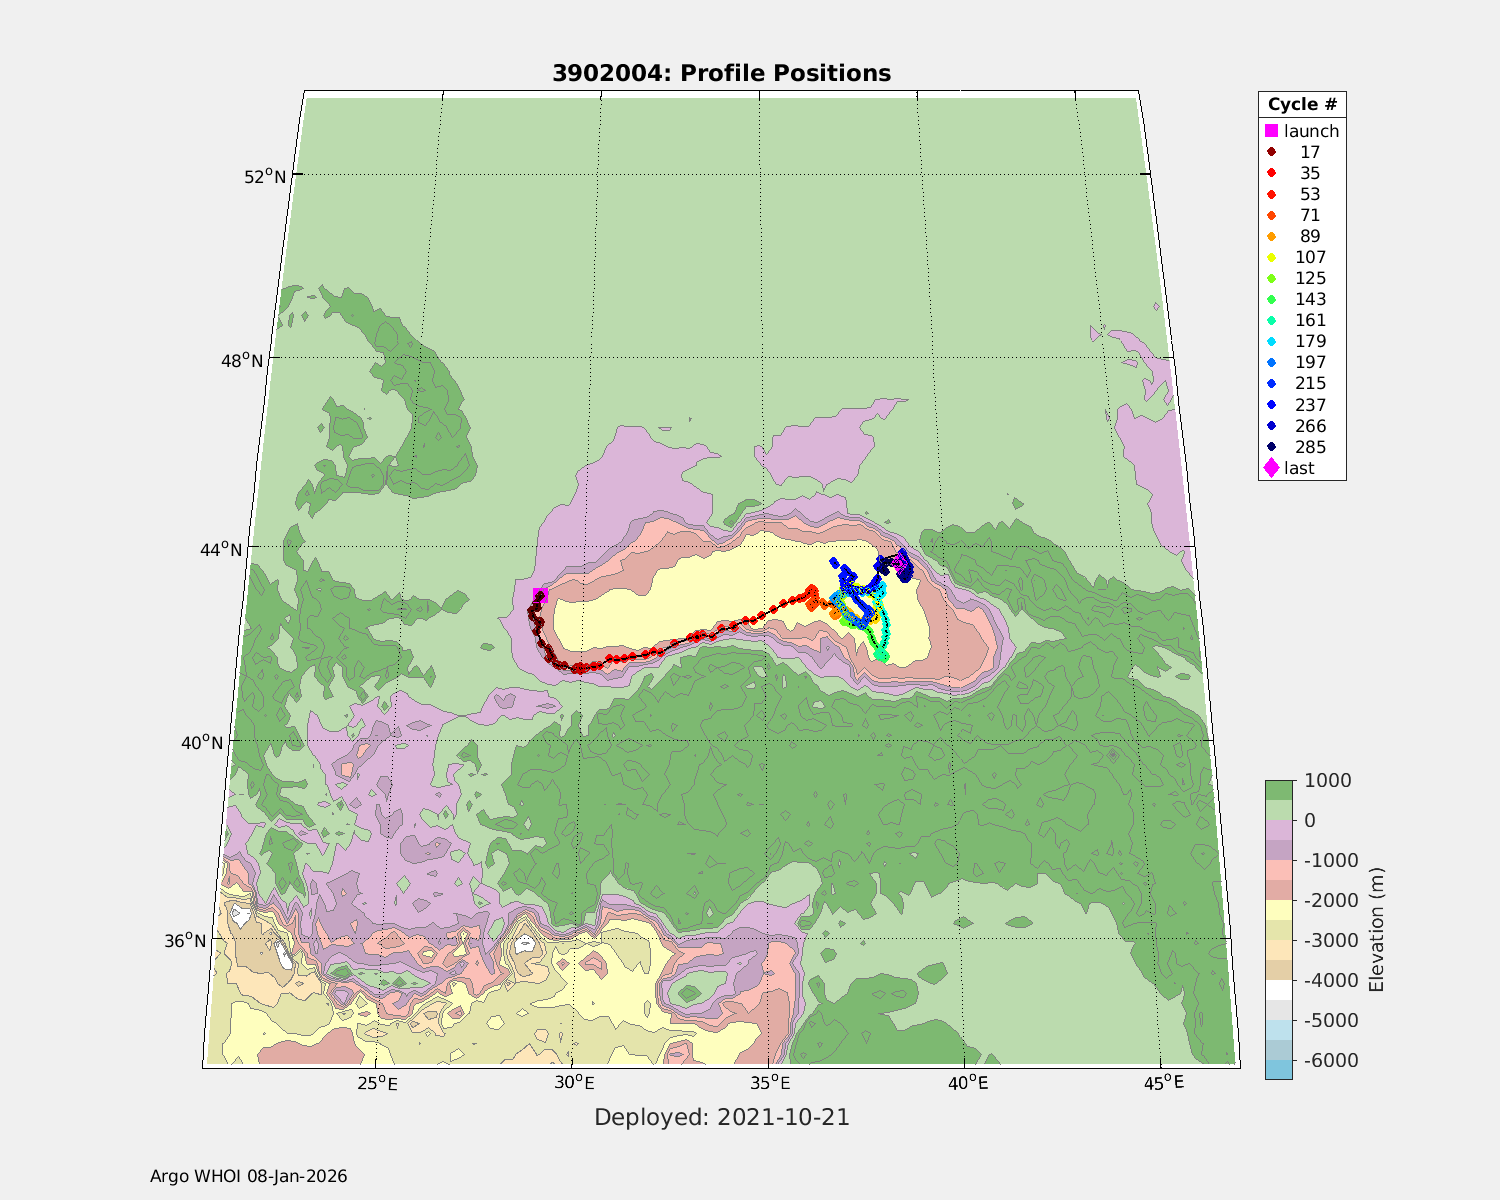The height and width of the screenshot is (1200, 1500).
Task: Click the Argo WHOI 08-Jan-2026 footer text
Action: click(248, 1176)
